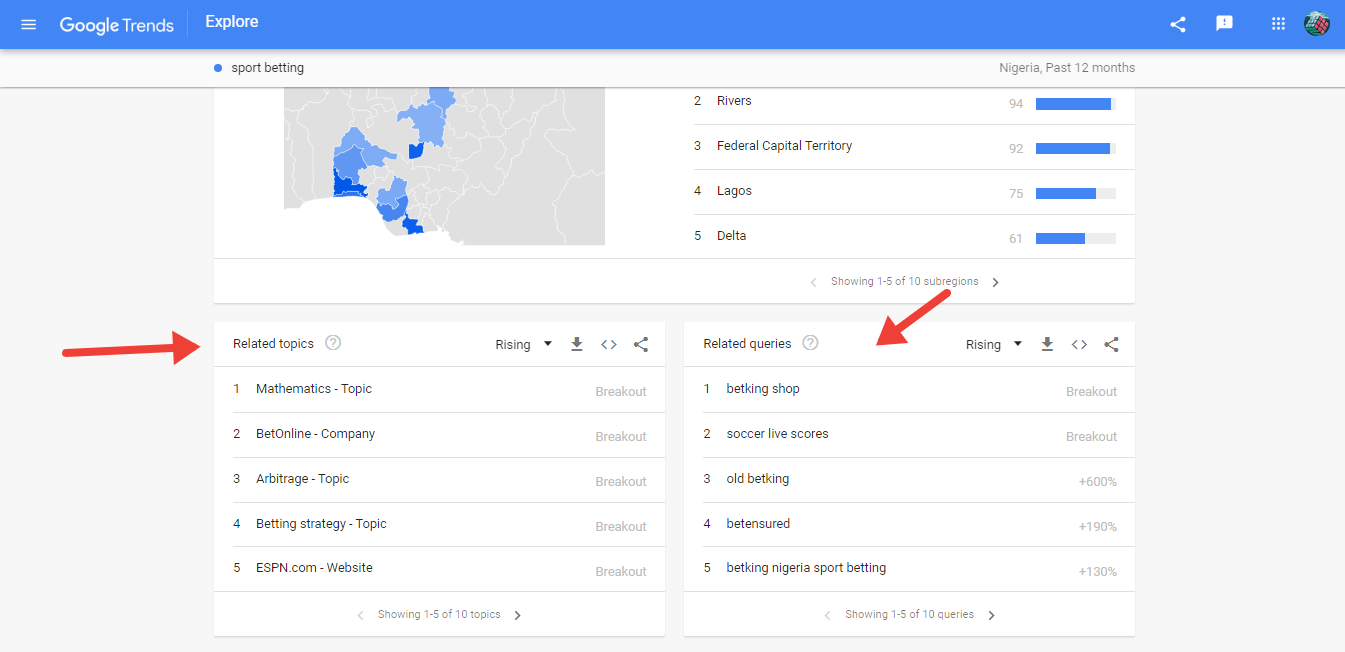Click the Delta interest bar
The image size is (1345, 652).
pyautogui.click(x=1076, y=239)
